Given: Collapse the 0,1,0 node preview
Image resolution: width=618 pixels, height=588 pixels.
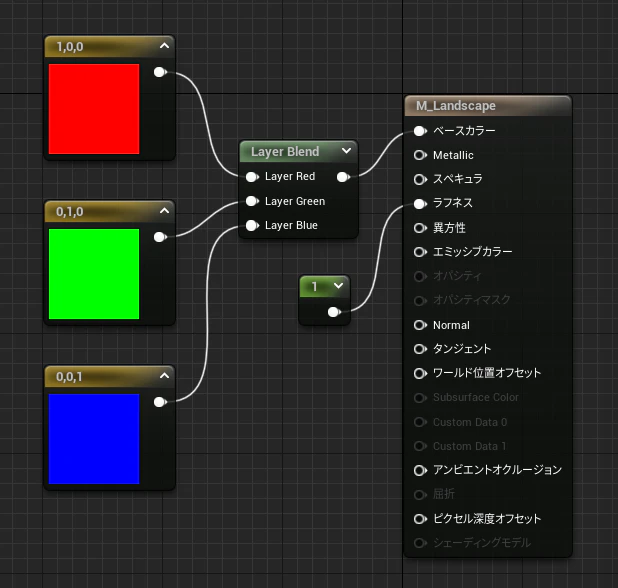Looking at the screenshot, I should 164,211.
